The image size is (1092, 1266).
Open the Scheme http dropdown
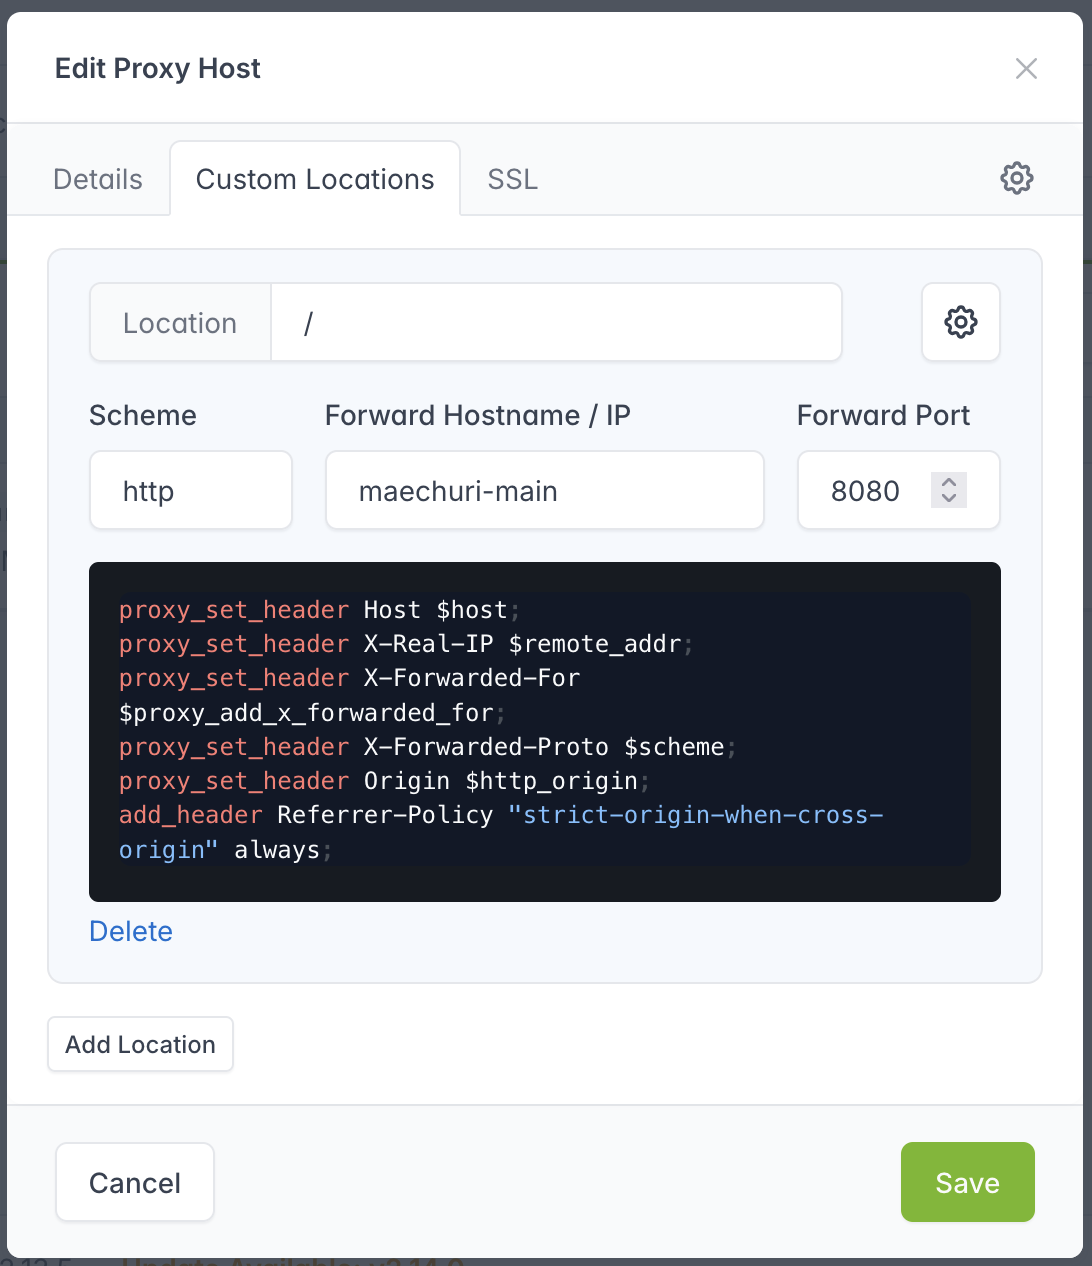coord(191,490)
